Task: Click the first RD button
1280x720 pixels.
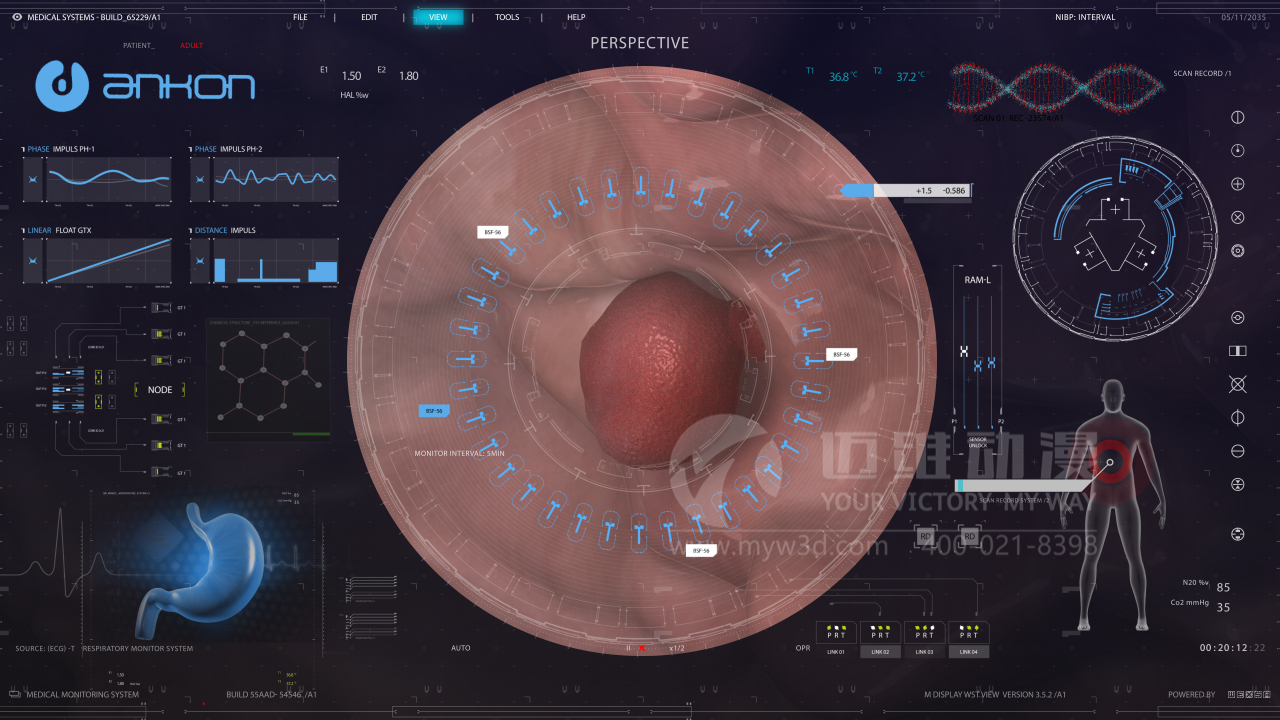Action: pos(925,537)
